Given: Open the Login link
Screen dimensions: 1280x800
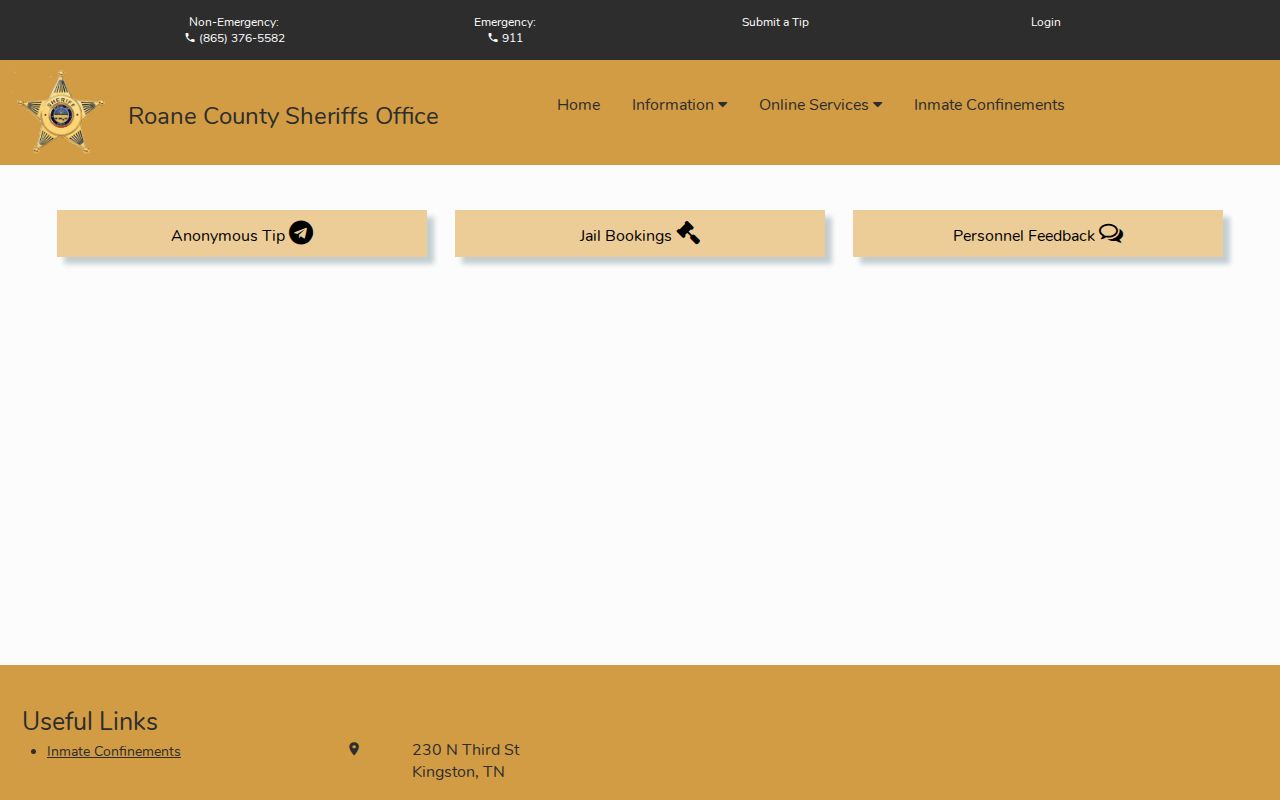Looking at the screenshot, I should (1046, 22).
